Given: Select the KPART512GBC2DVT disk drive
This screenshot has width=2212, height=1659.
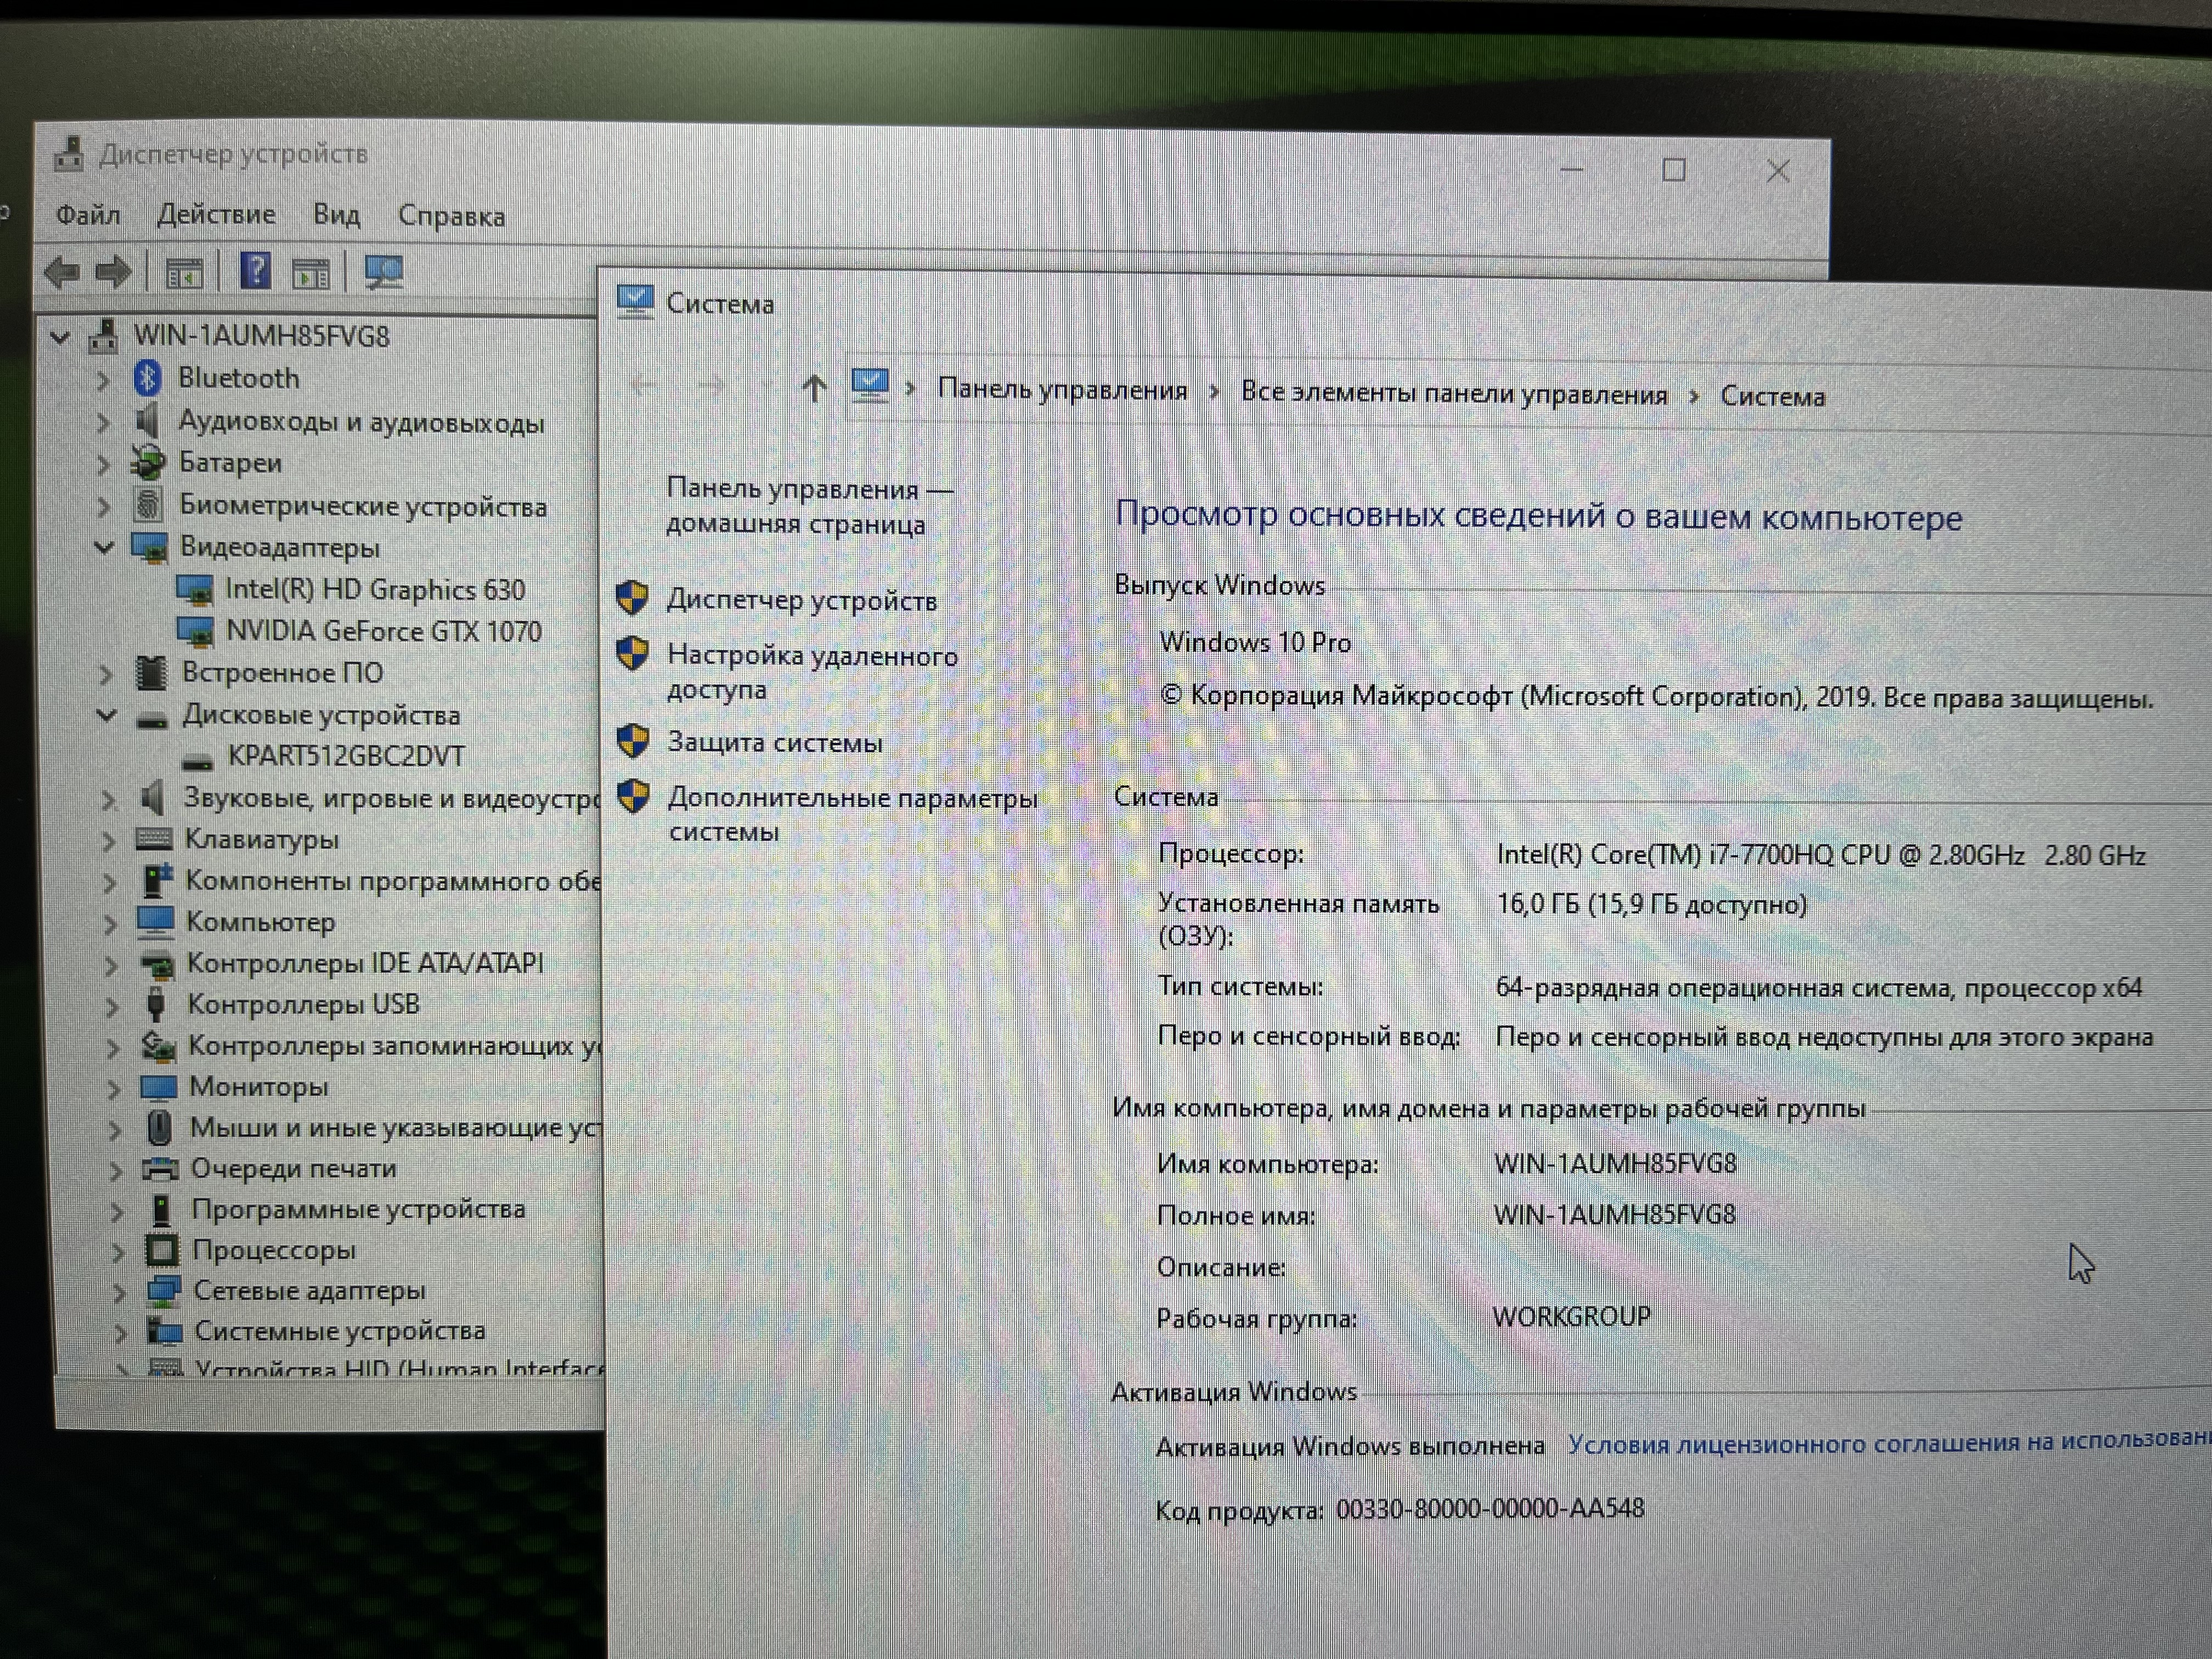Looking at the screenshot, I should pyautogui.click(x=346, y=757).
